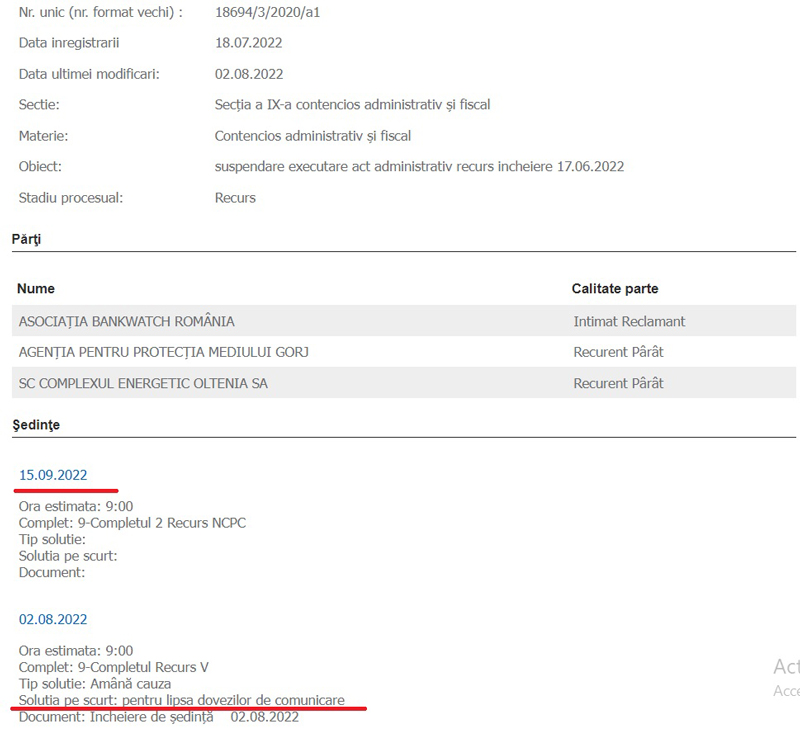Click the Stadiu procesual value Recurs

click(235, 198)
